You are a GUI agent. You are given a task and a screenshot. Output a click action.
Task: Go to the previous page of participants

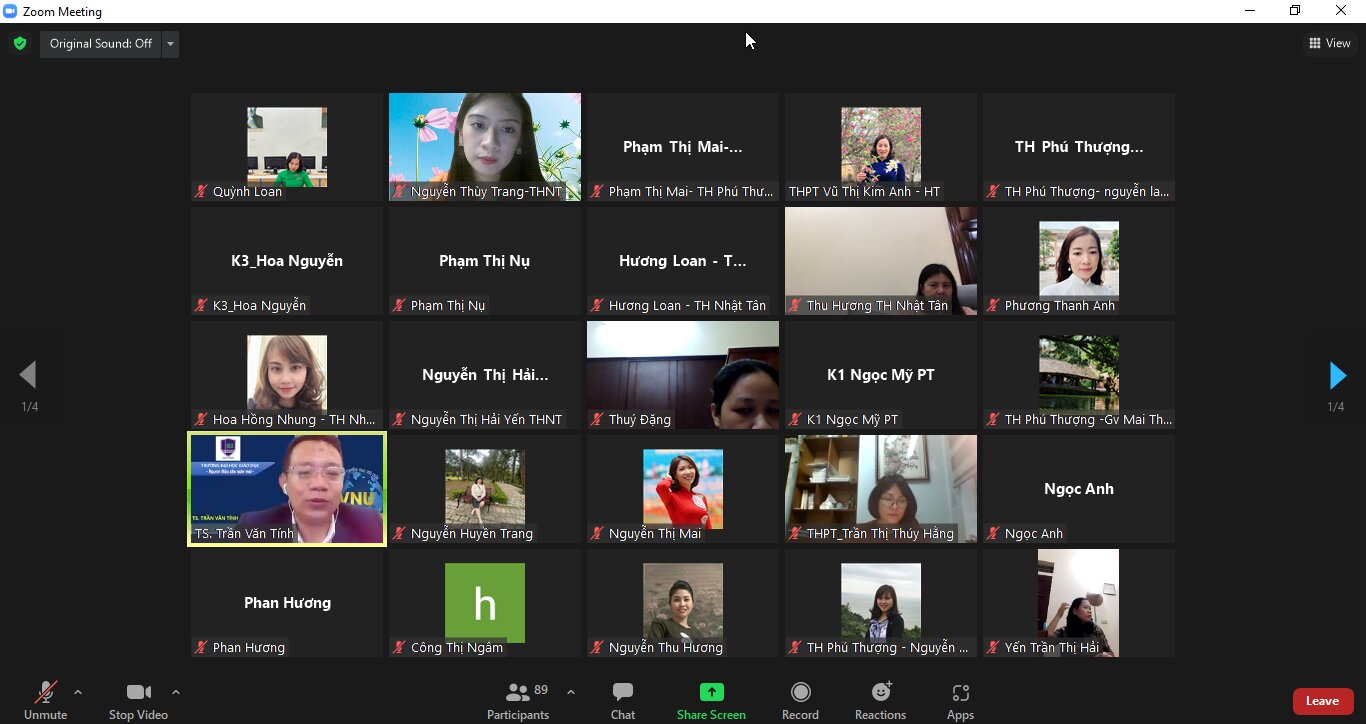[28, 376]
